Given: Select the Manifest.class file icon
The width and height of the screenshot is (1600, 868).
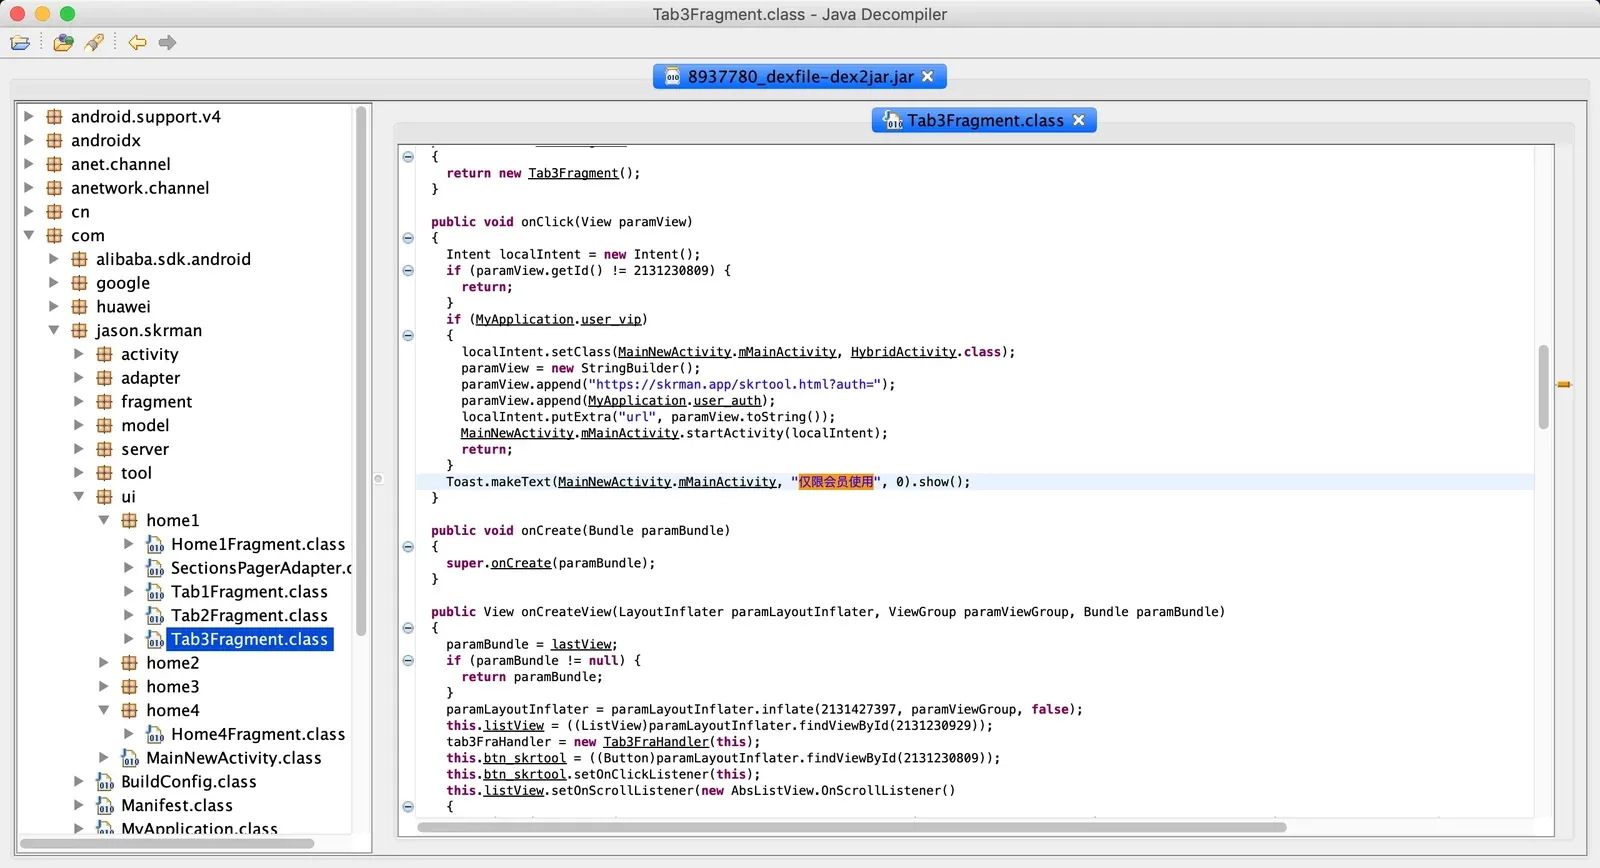Looking at the screenshot, I should [105, 805].
